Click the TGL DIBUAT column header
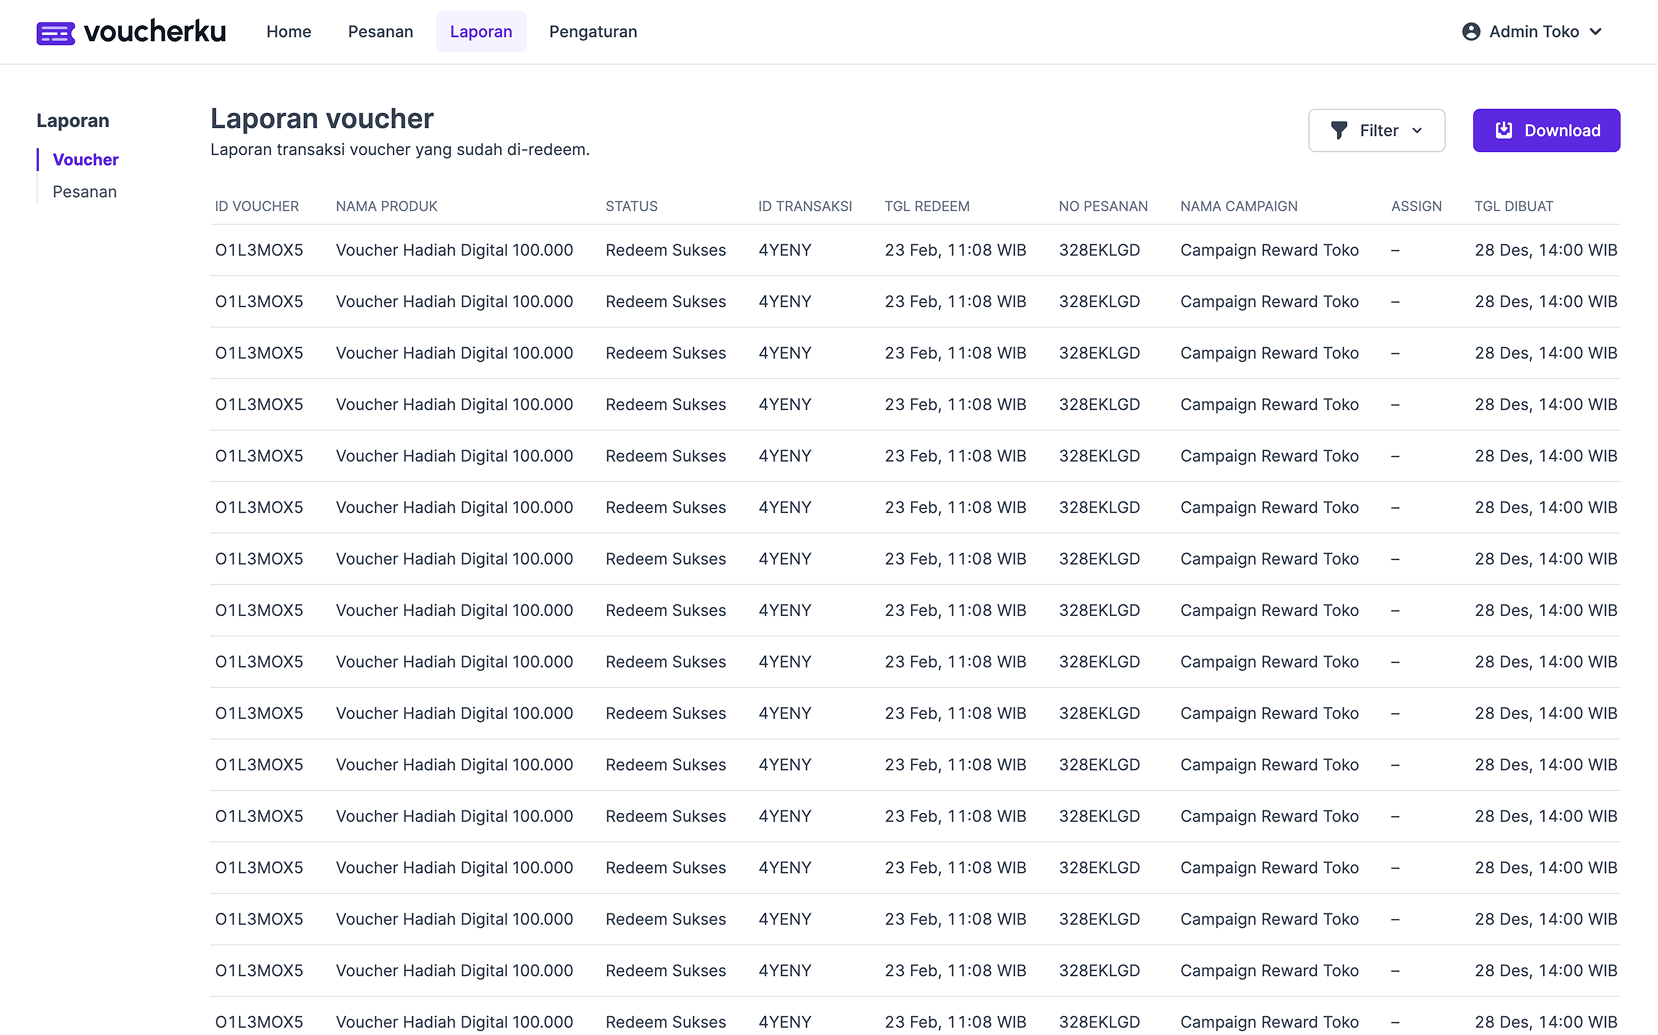 [x=1513, y=207]
